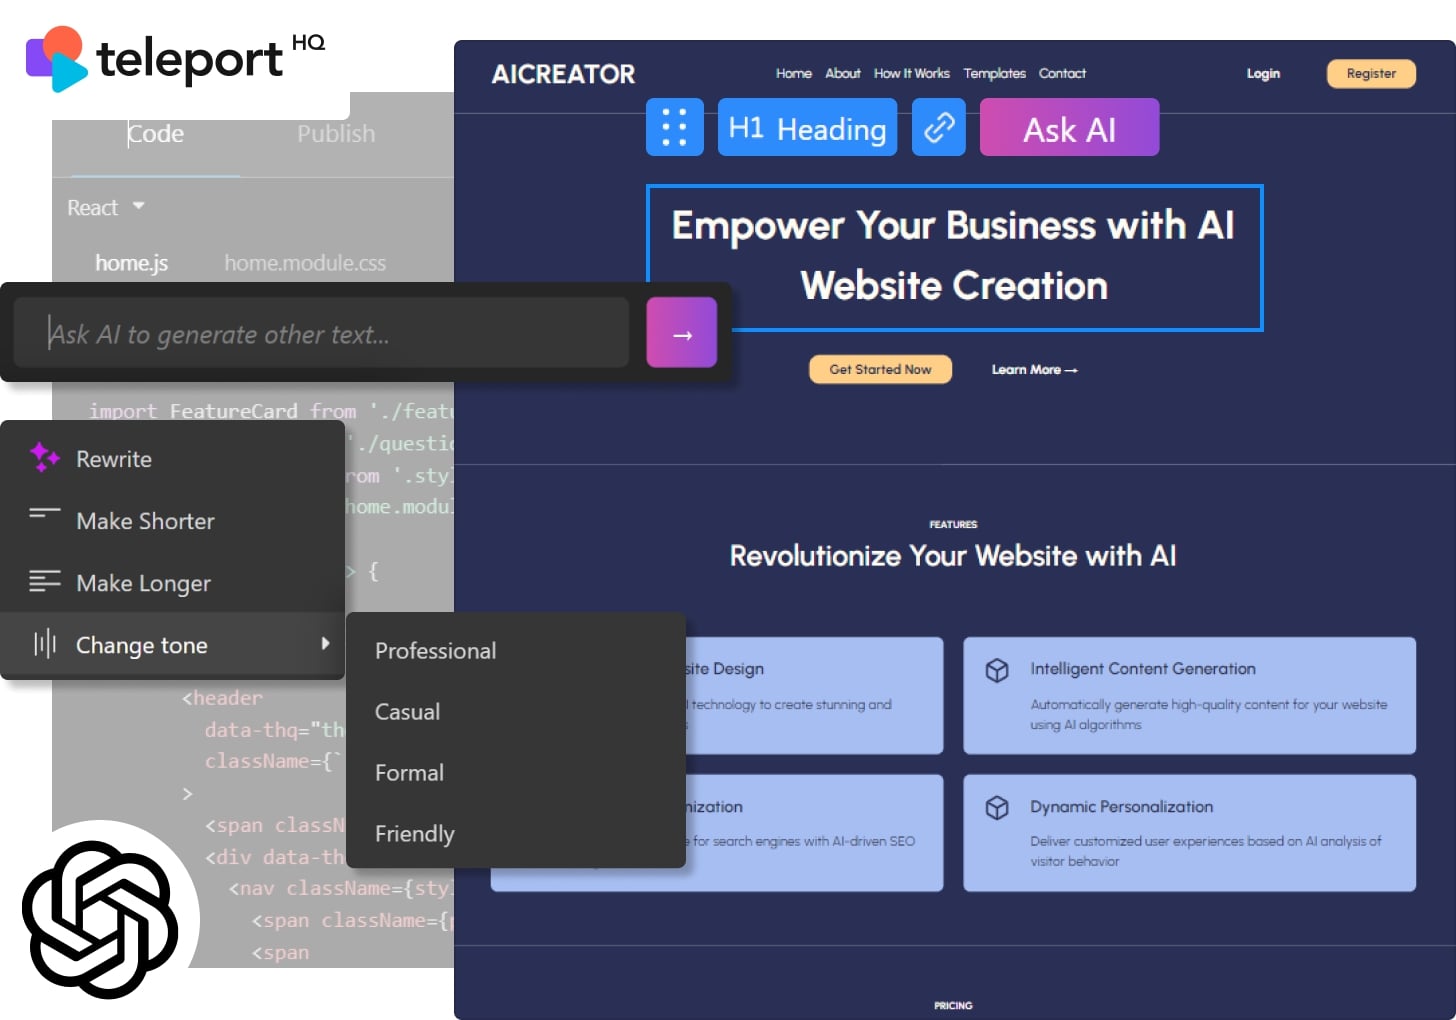
Task: Click the import FeatureCard code line
Action: point(270,410)
